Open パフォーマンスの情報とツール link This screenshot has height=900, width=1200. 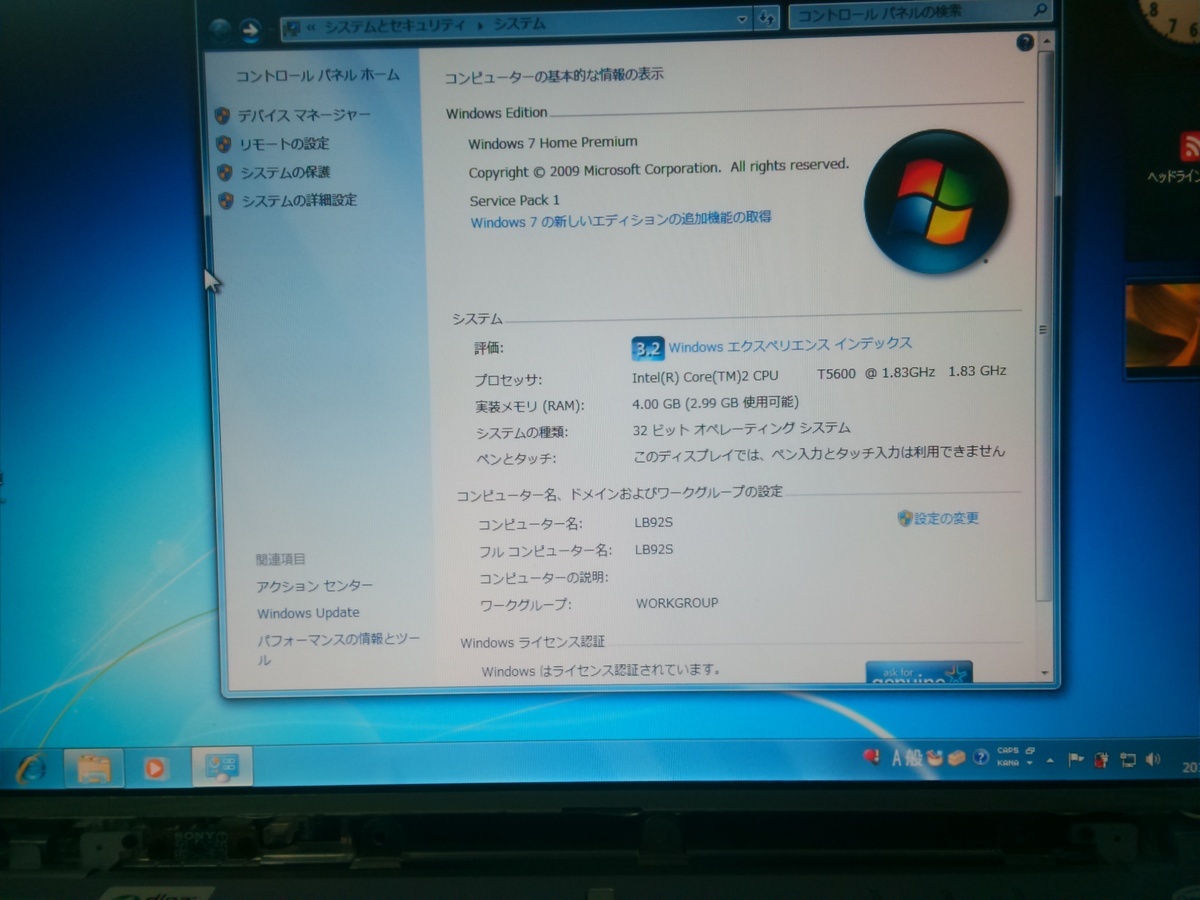click(x=338, y=649)
